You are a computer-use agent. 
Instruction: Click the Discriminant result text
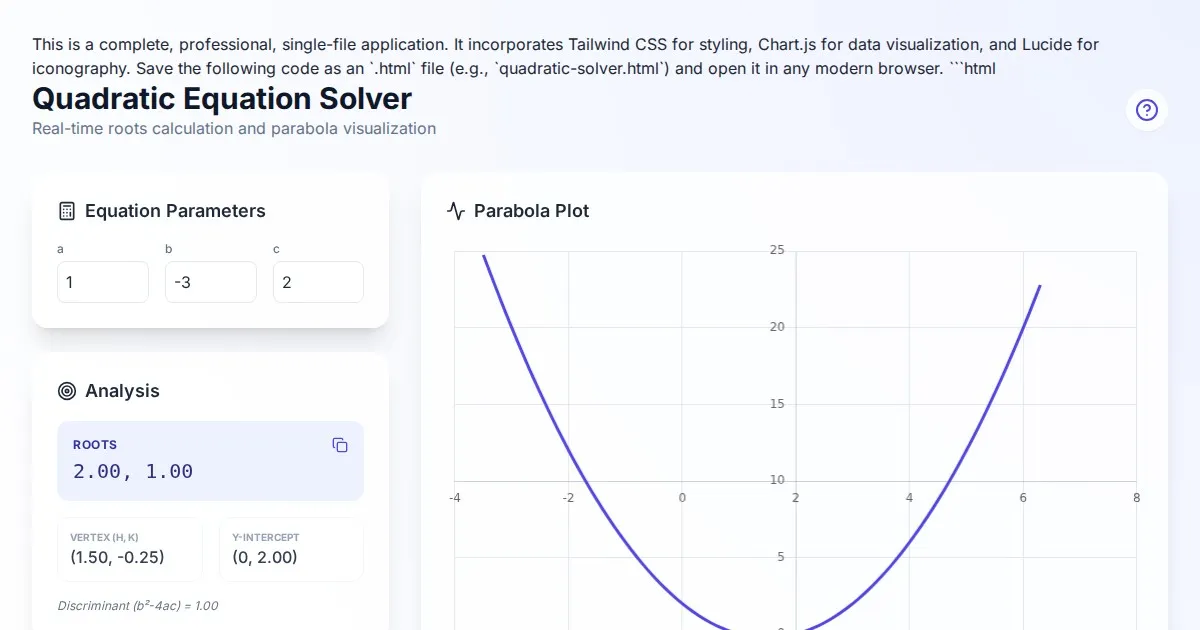(x=138, y=605)
